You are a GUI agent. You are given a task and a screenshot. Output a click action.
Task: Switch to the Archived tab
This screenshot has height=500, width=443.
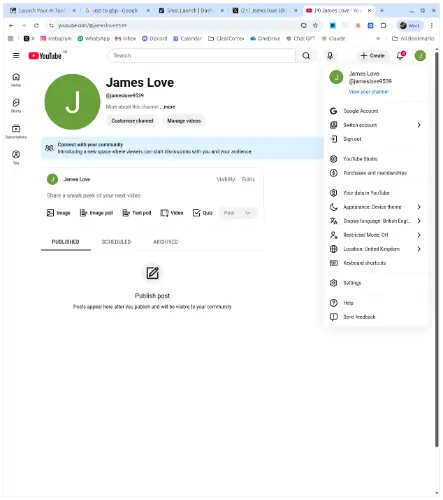pyautogui.click(x=165, y=242)
